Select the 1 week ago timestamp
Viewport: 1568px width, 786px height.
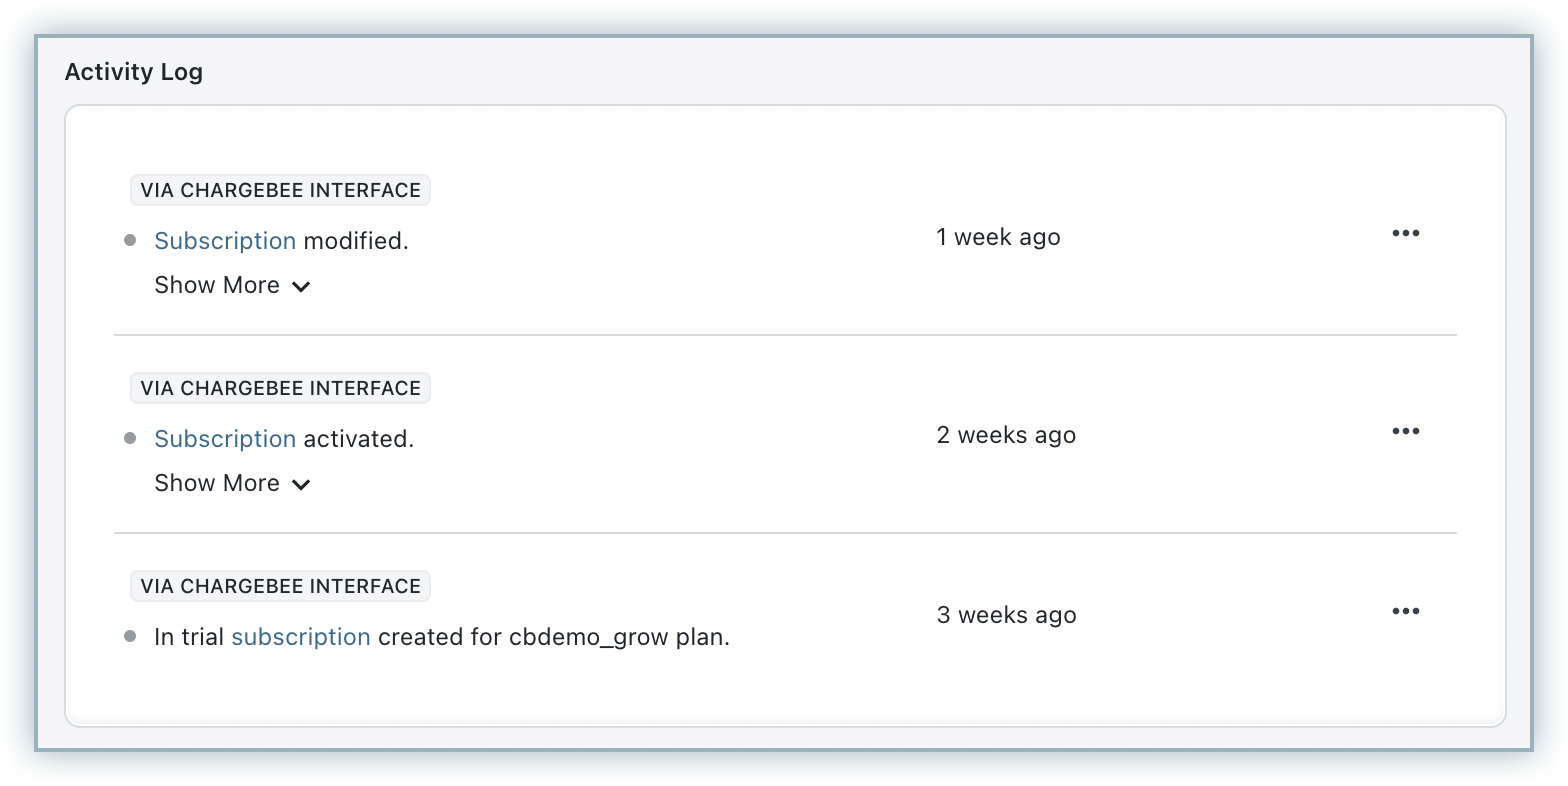click(998, 237)
